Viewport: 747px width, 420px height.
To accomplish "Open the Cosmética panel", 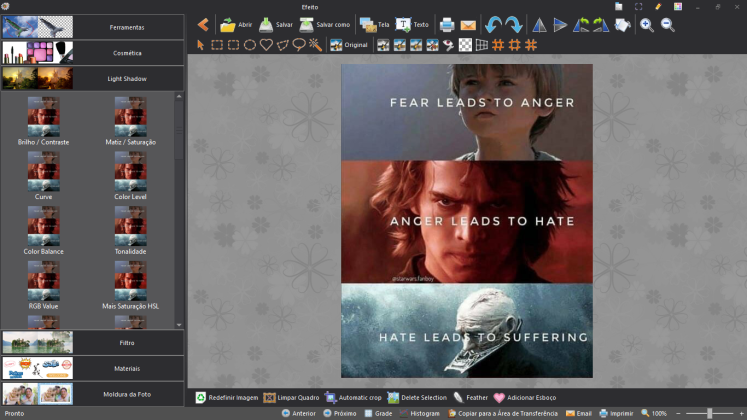I will (x=92, y=53).
